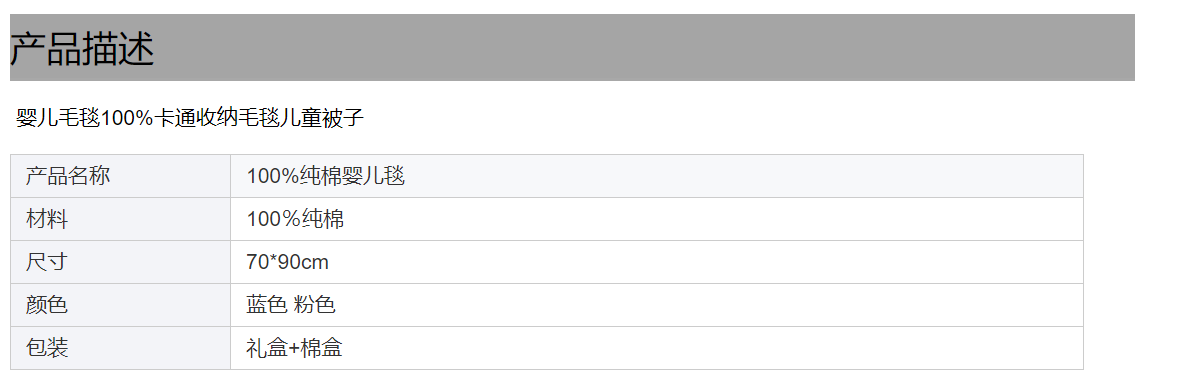Click the 包装 label cell
1180x378 pixels.
120,348
